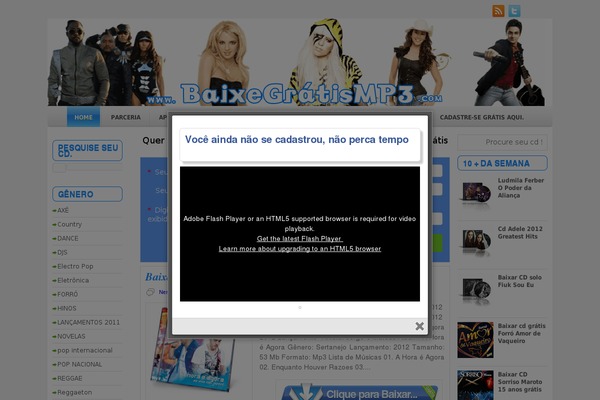Click the Ludmila Ferber album thumbnail
Viewport: 600px width, 400px height.
click(476, 193)
